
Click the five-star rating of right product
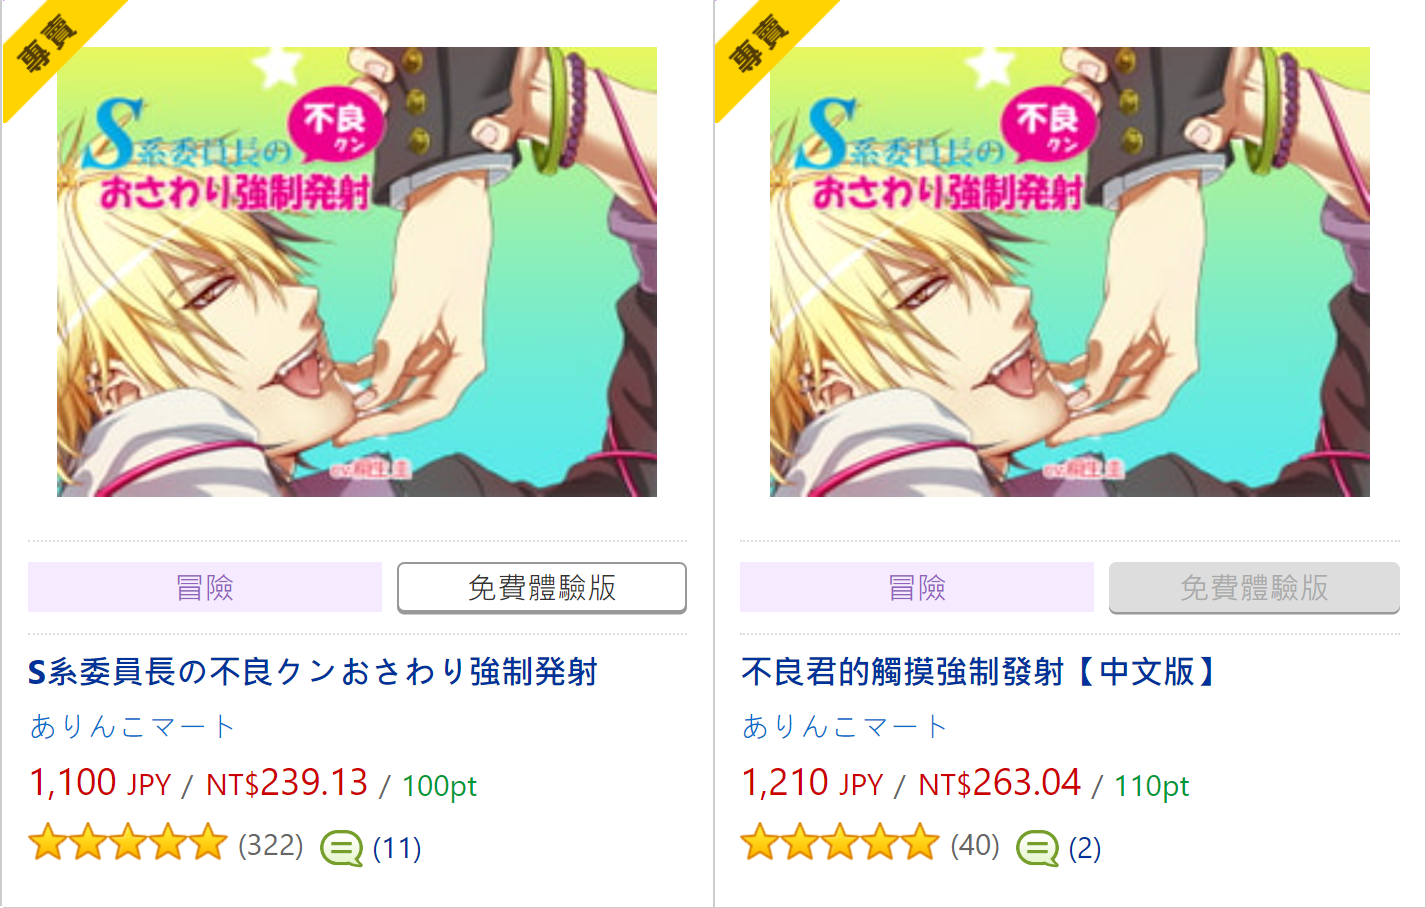coord(840,843)
